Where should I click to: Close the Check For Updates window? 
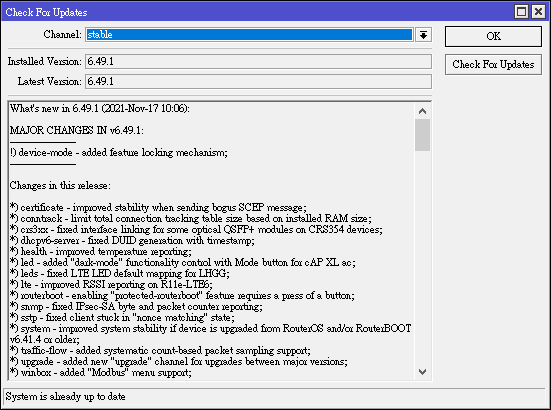[x=538, y=12]
